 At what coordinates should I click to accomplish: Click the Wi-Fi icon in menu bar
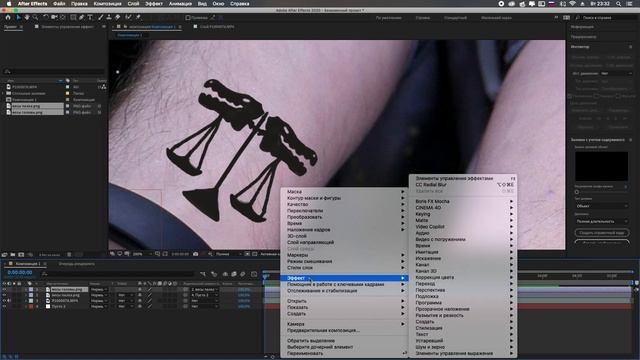click(572, 4)
